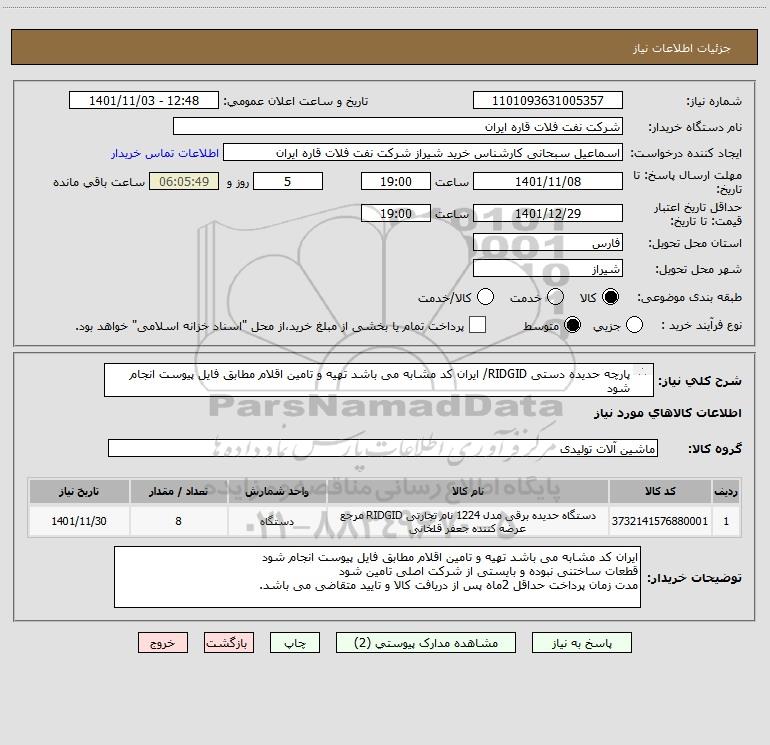Click the توضیحات خریدار notes box

pyautogui.click(x=377, y=577)
